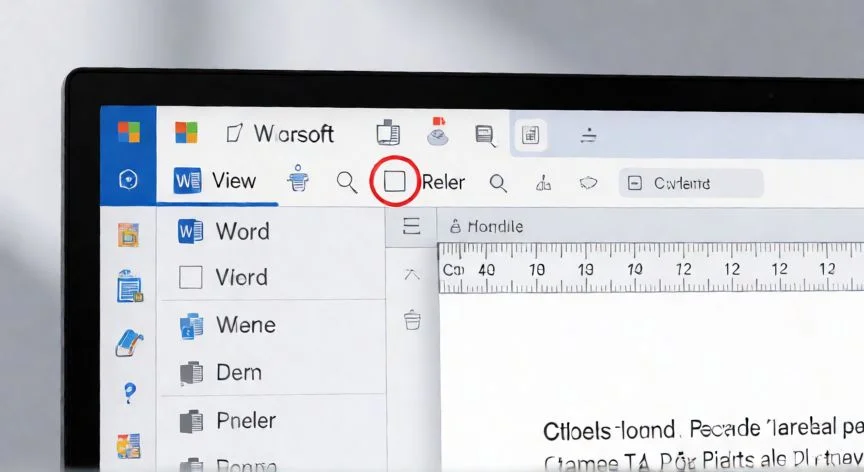Click the blue figure icon after View
The width and height of the screenshot is (864, 472).
(x=298, y=178)
